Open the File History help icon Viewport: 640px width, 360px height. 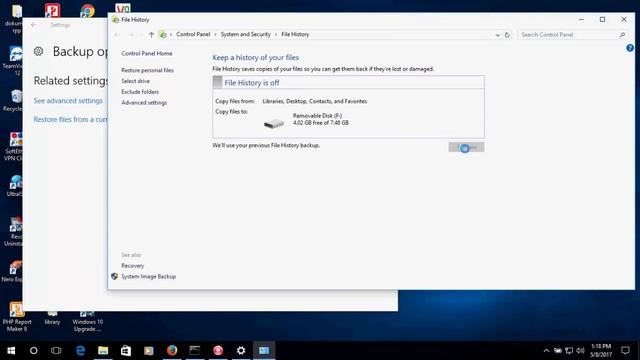tap(630, 48)
